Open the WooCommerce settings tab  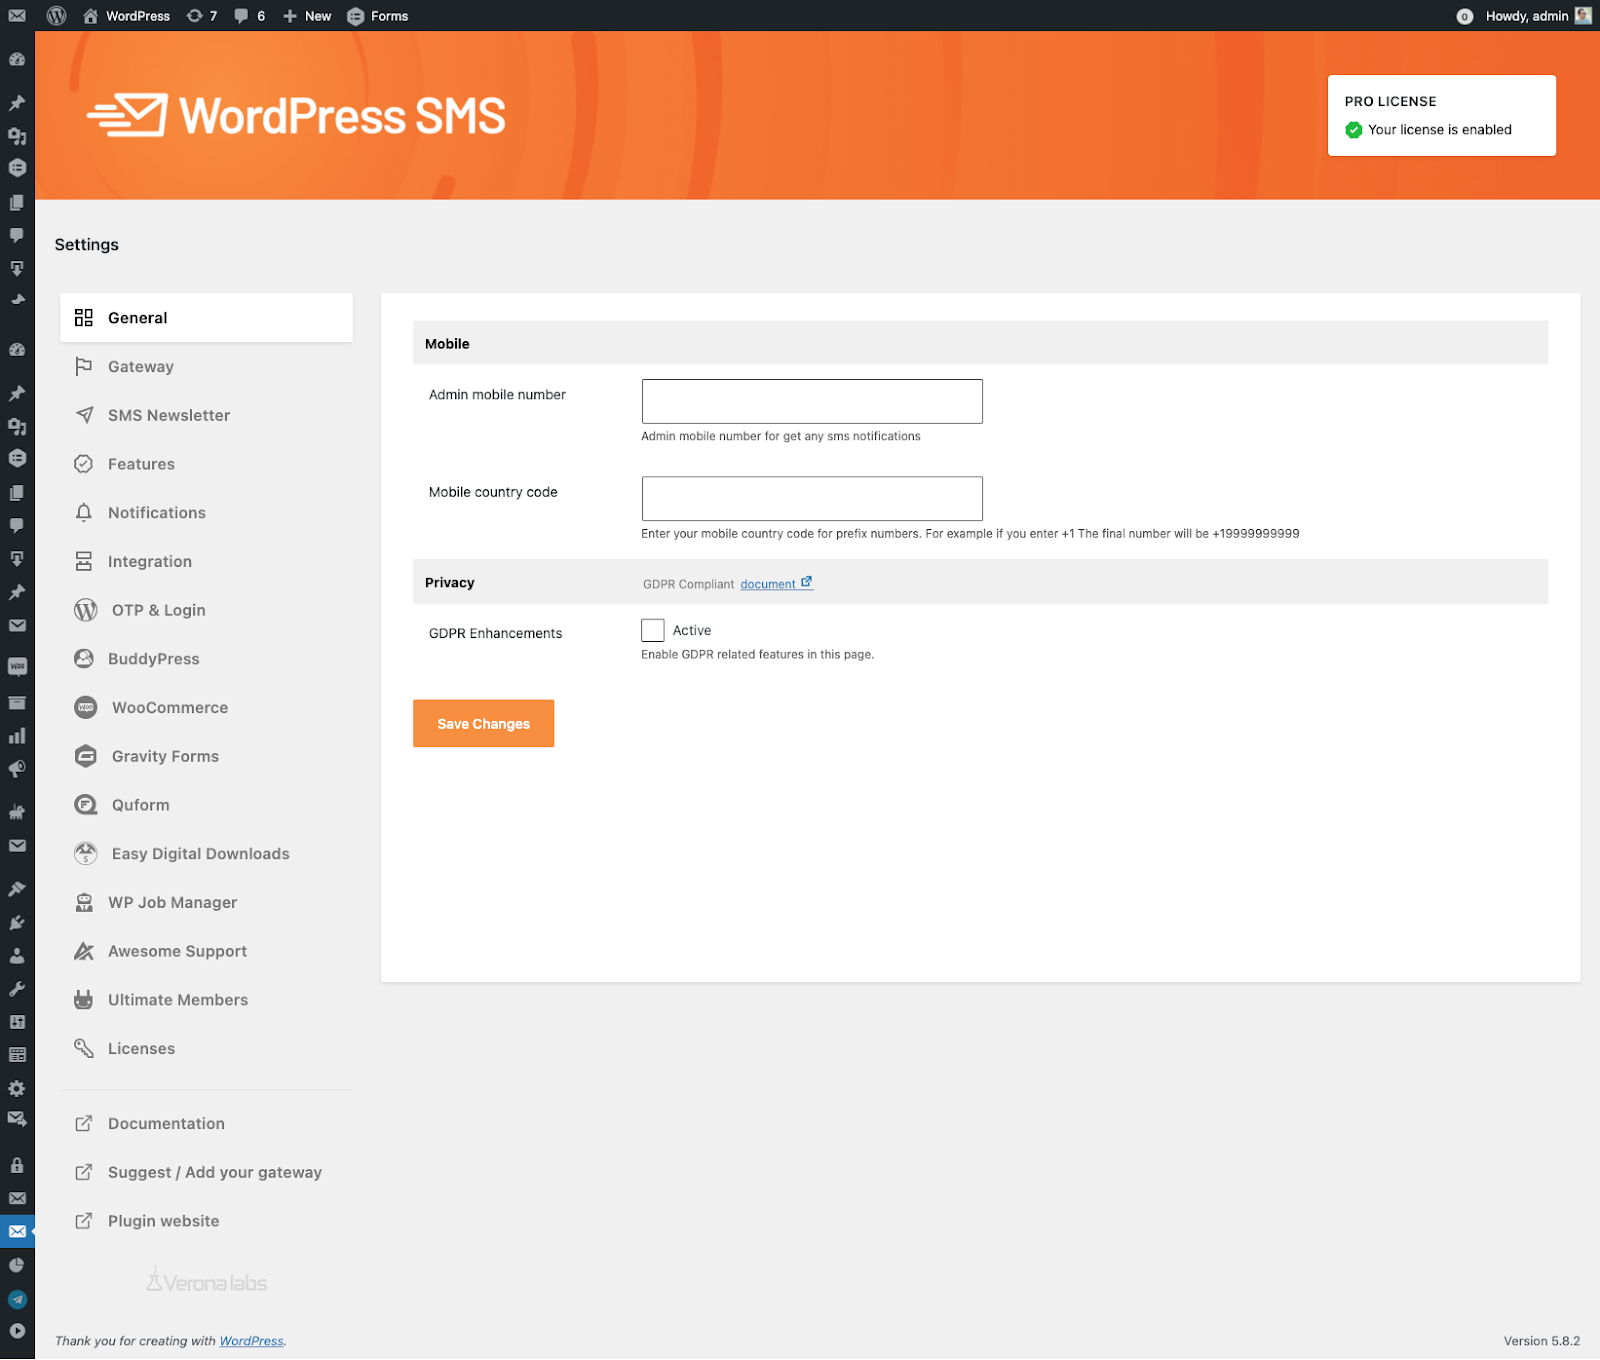(x=206, y=707)
